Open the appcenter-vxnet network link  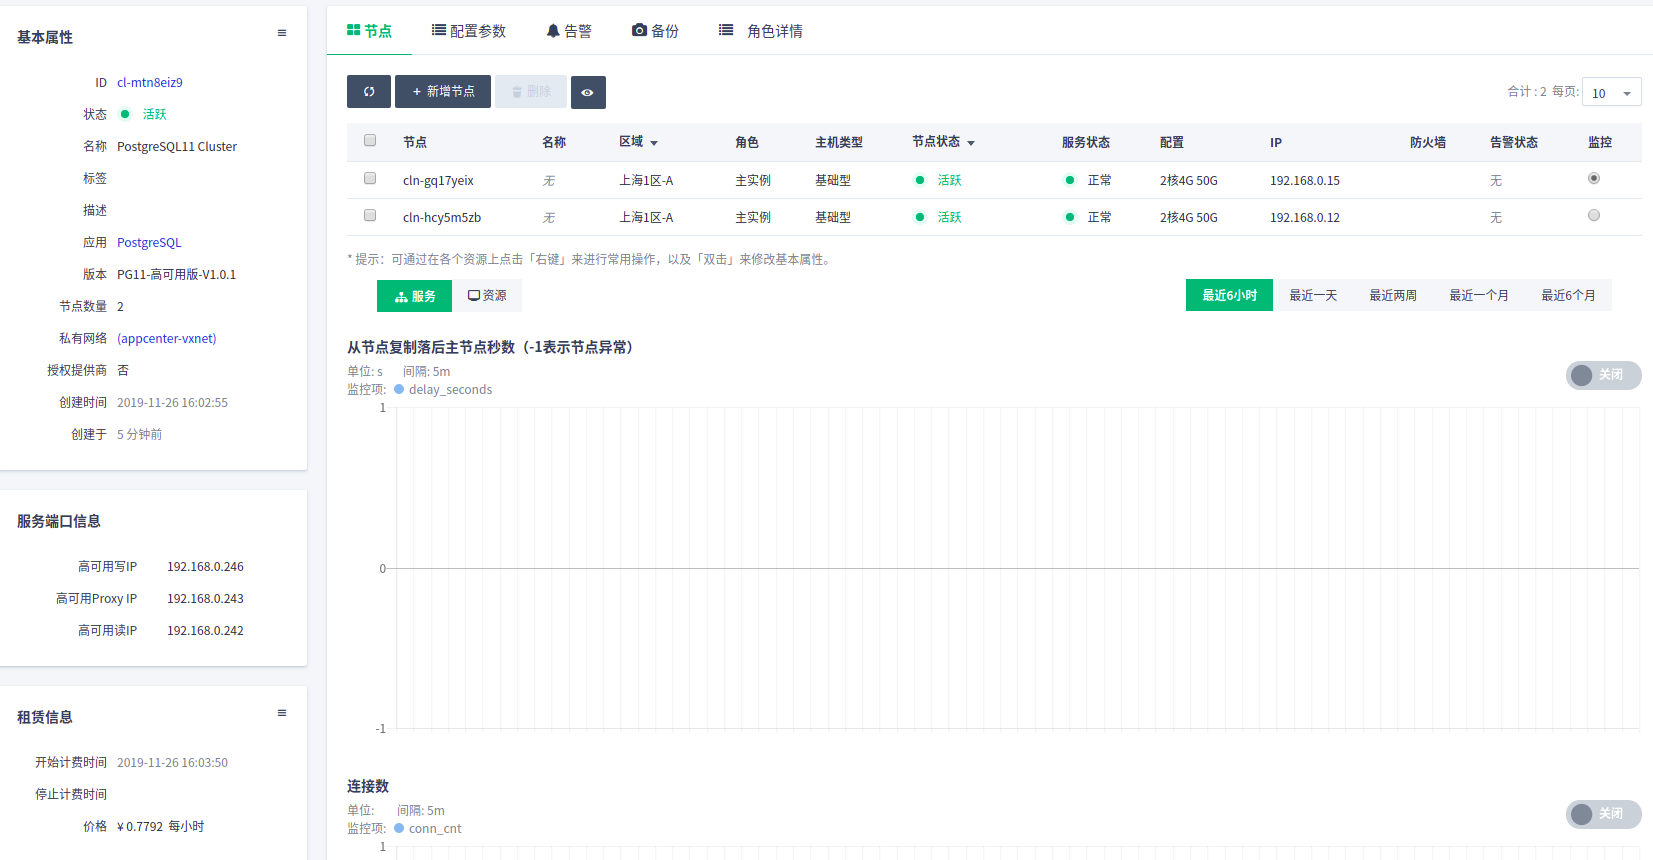pyautogui.click(x=166, y=339)
